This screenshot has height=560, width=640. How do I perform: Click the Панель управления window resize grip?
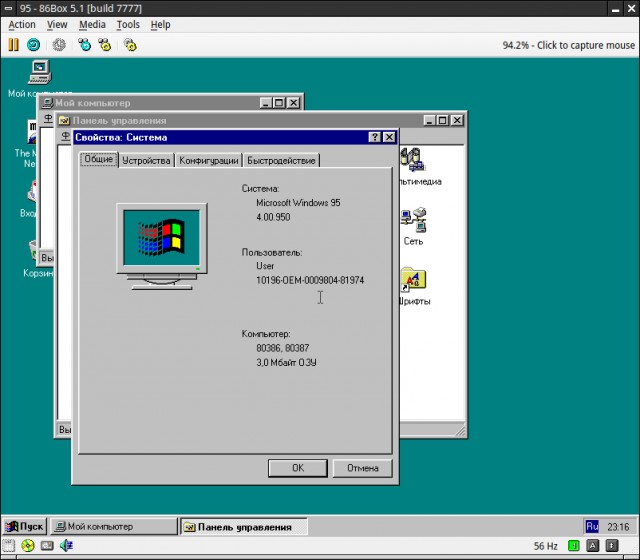460,431
